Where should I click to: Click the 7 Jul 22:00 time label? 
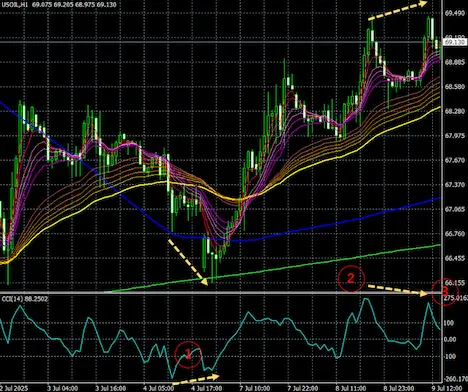point(303,388)
